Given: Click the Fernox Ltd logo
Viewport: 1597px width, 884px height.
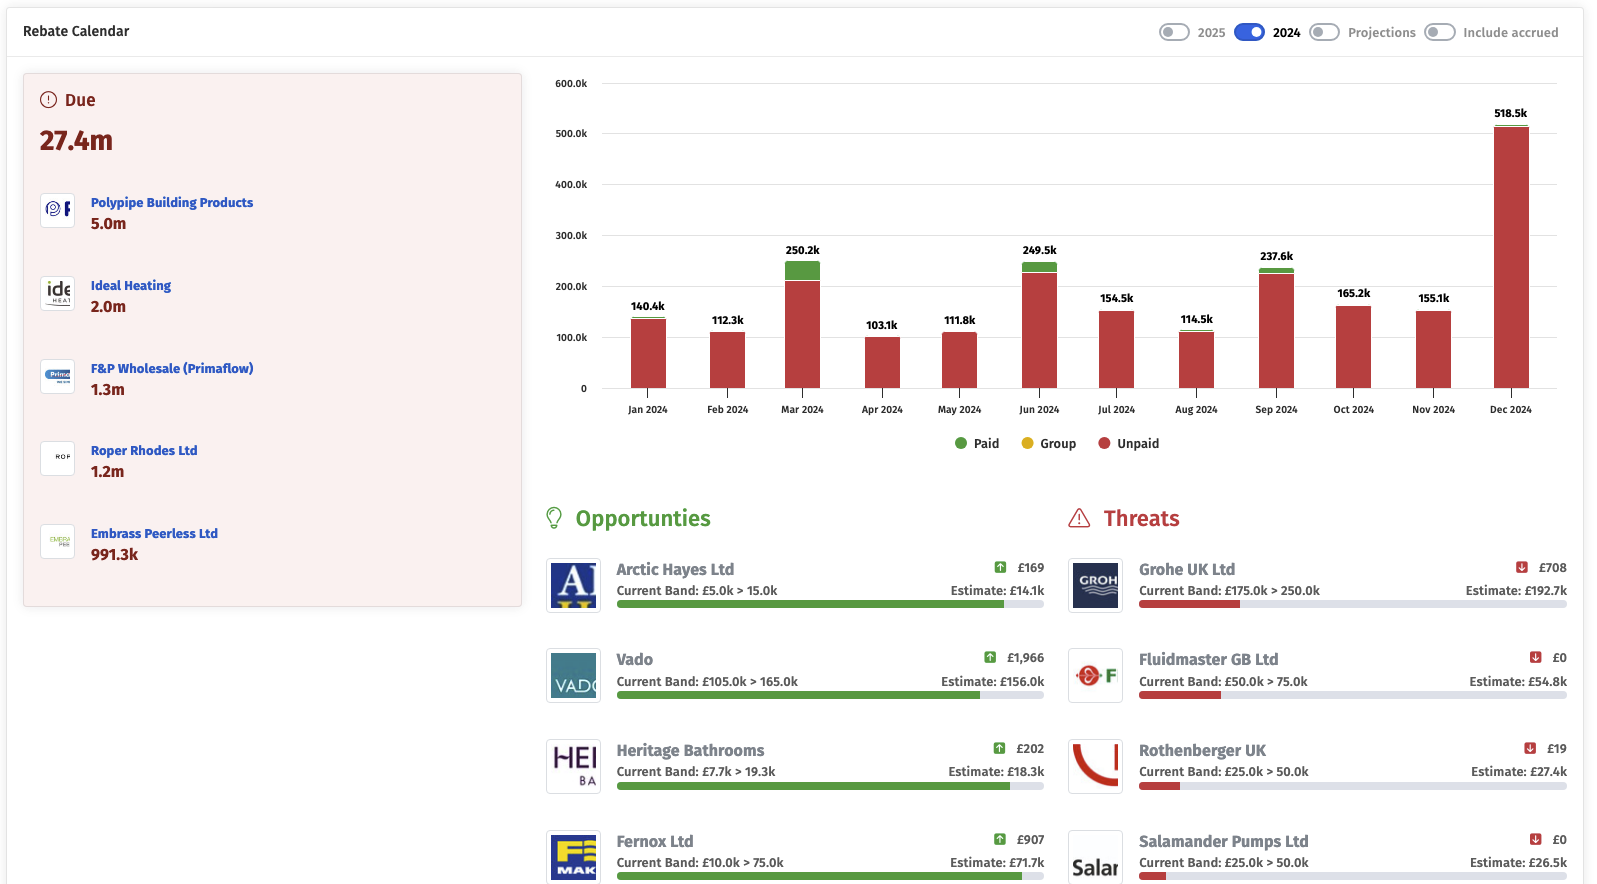Looking at the screenshot, I should tap(573, 857).
